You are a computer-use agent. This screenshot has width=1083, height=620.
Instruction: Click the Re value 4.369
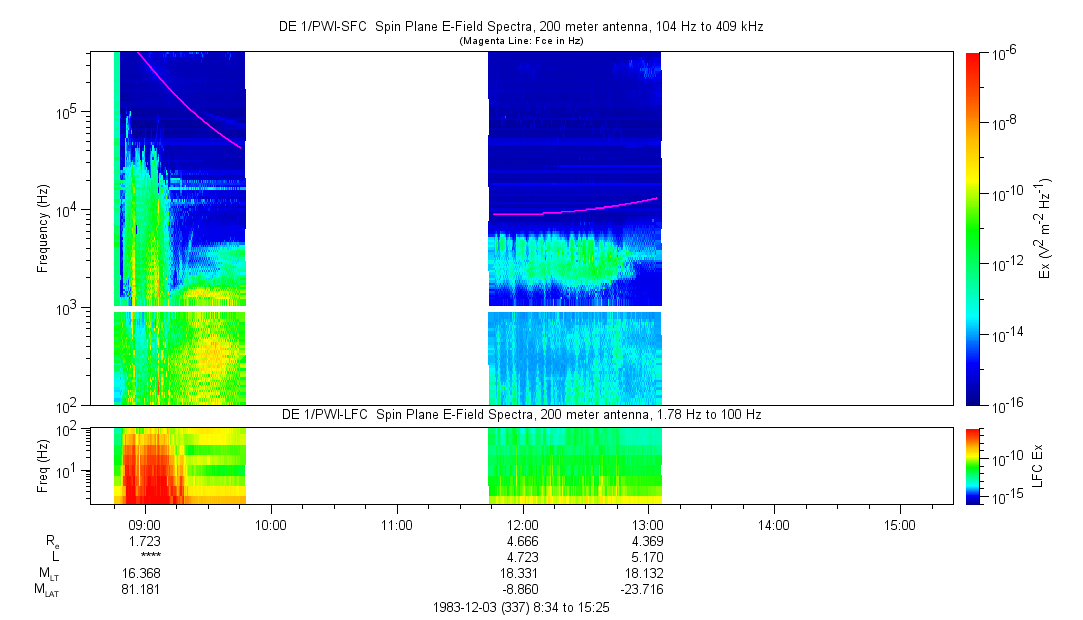pyautogui.click(x=647, y=541)
